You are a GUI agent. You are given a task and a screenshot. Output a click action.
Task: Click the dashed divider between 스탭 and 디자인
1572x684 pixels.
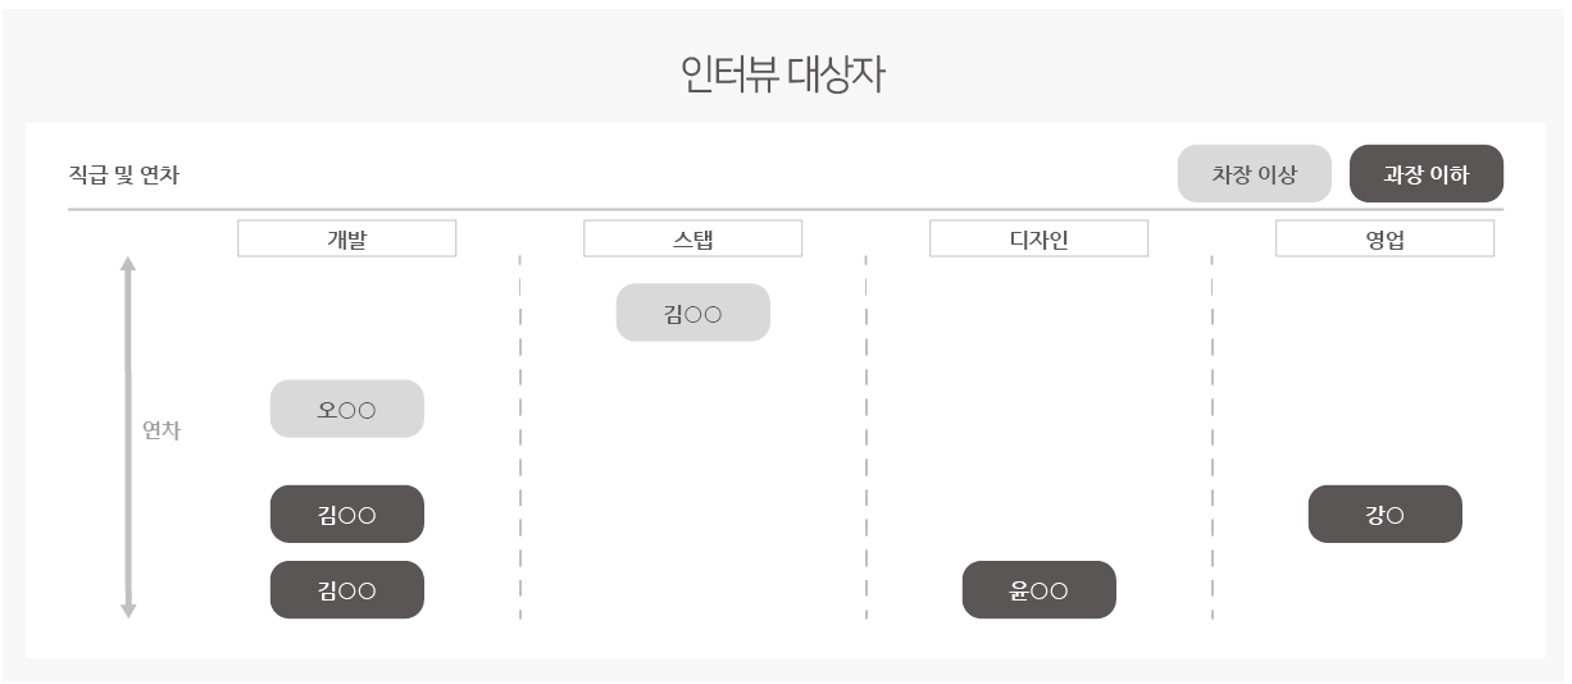tap(866, 437)
